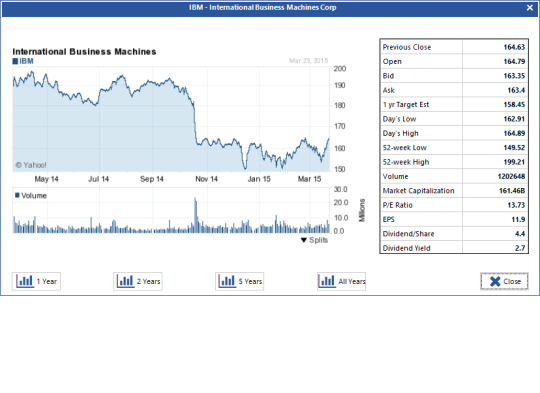Select the 52-week Low value 149.52
The height and width of the screenshot is (393, 540).
pyautogui.click(x=514, y=148)
